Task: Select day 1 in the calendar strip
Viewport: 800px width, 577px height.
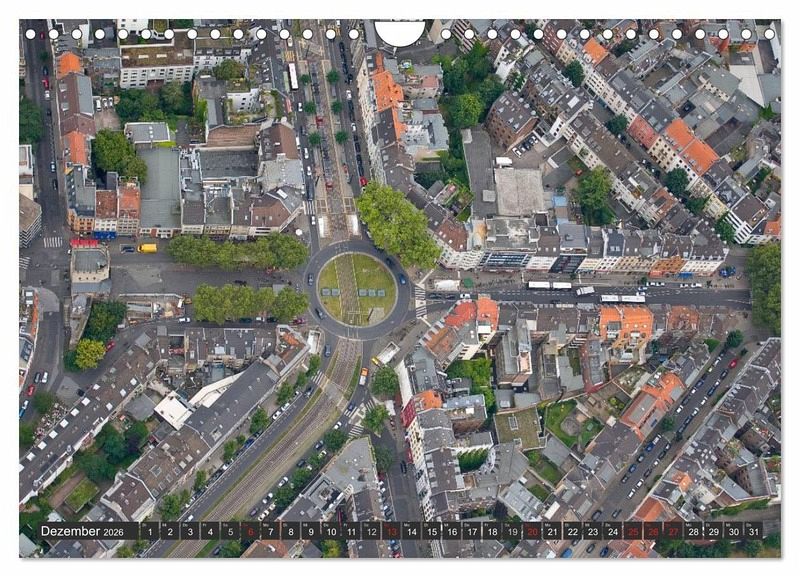Action: pos(148,531)
